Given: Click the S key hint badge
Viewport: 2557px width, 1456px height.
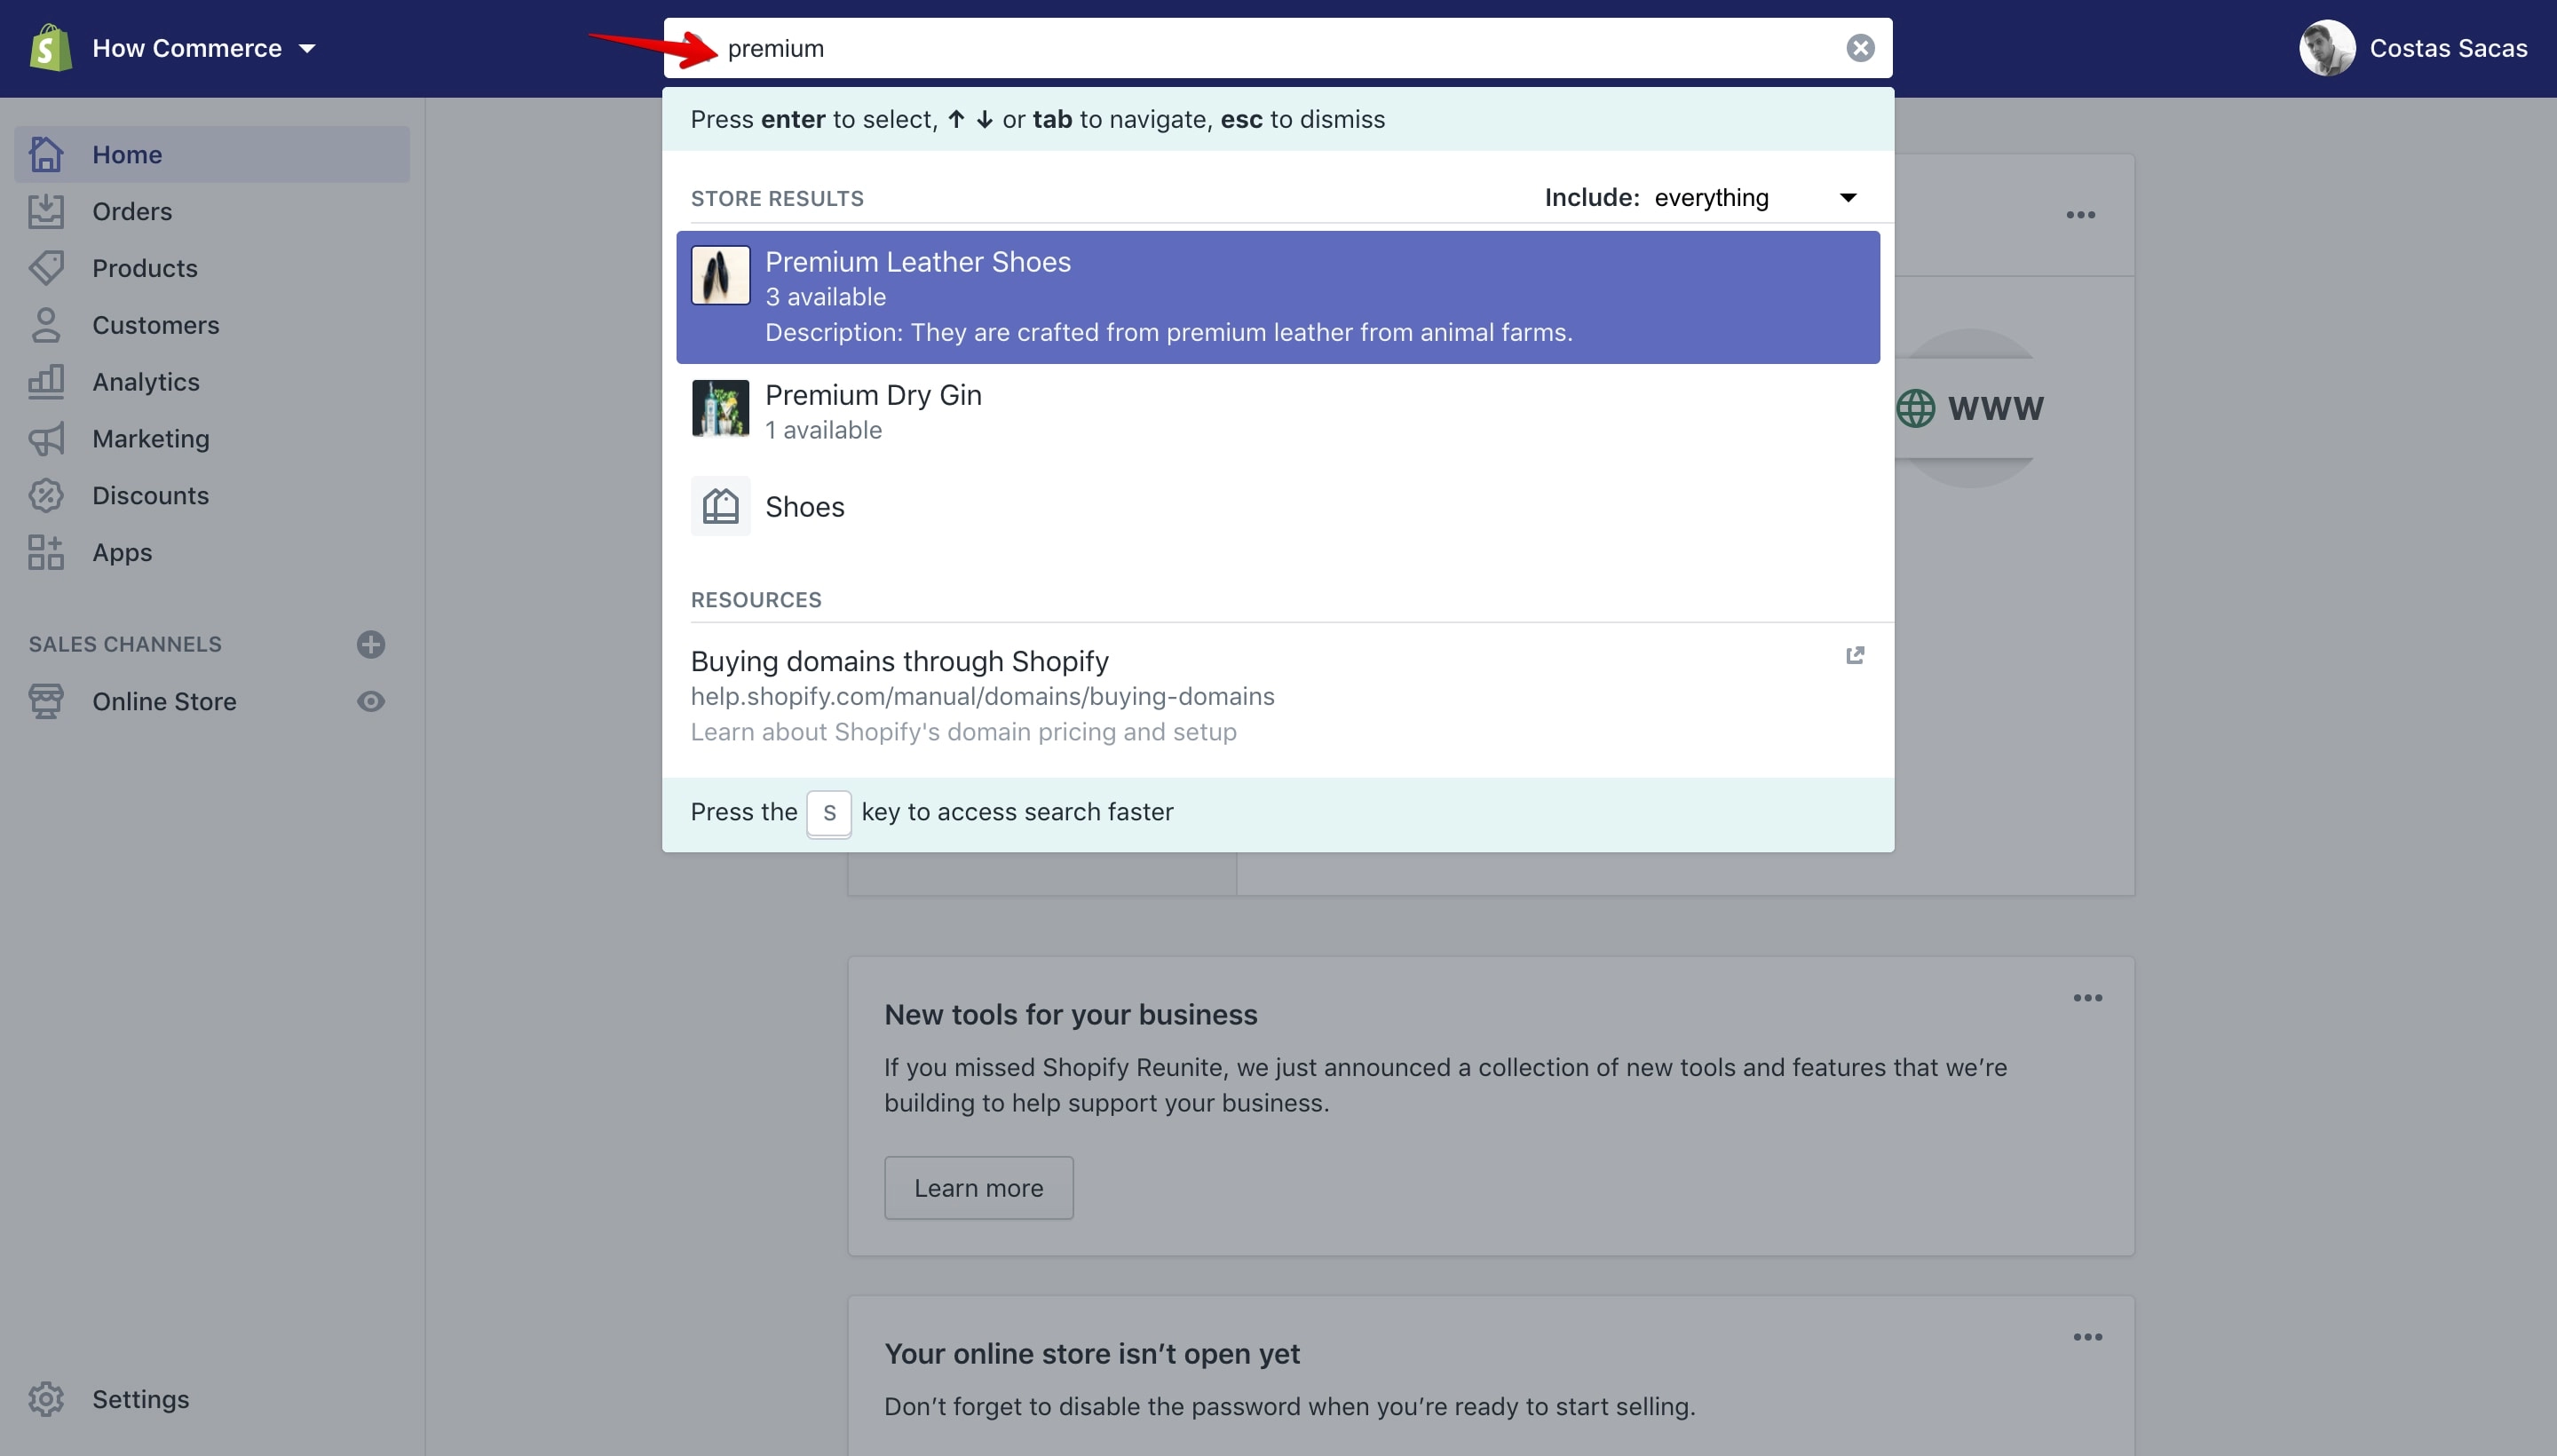Looking at the screenshot, I should 829,813.
